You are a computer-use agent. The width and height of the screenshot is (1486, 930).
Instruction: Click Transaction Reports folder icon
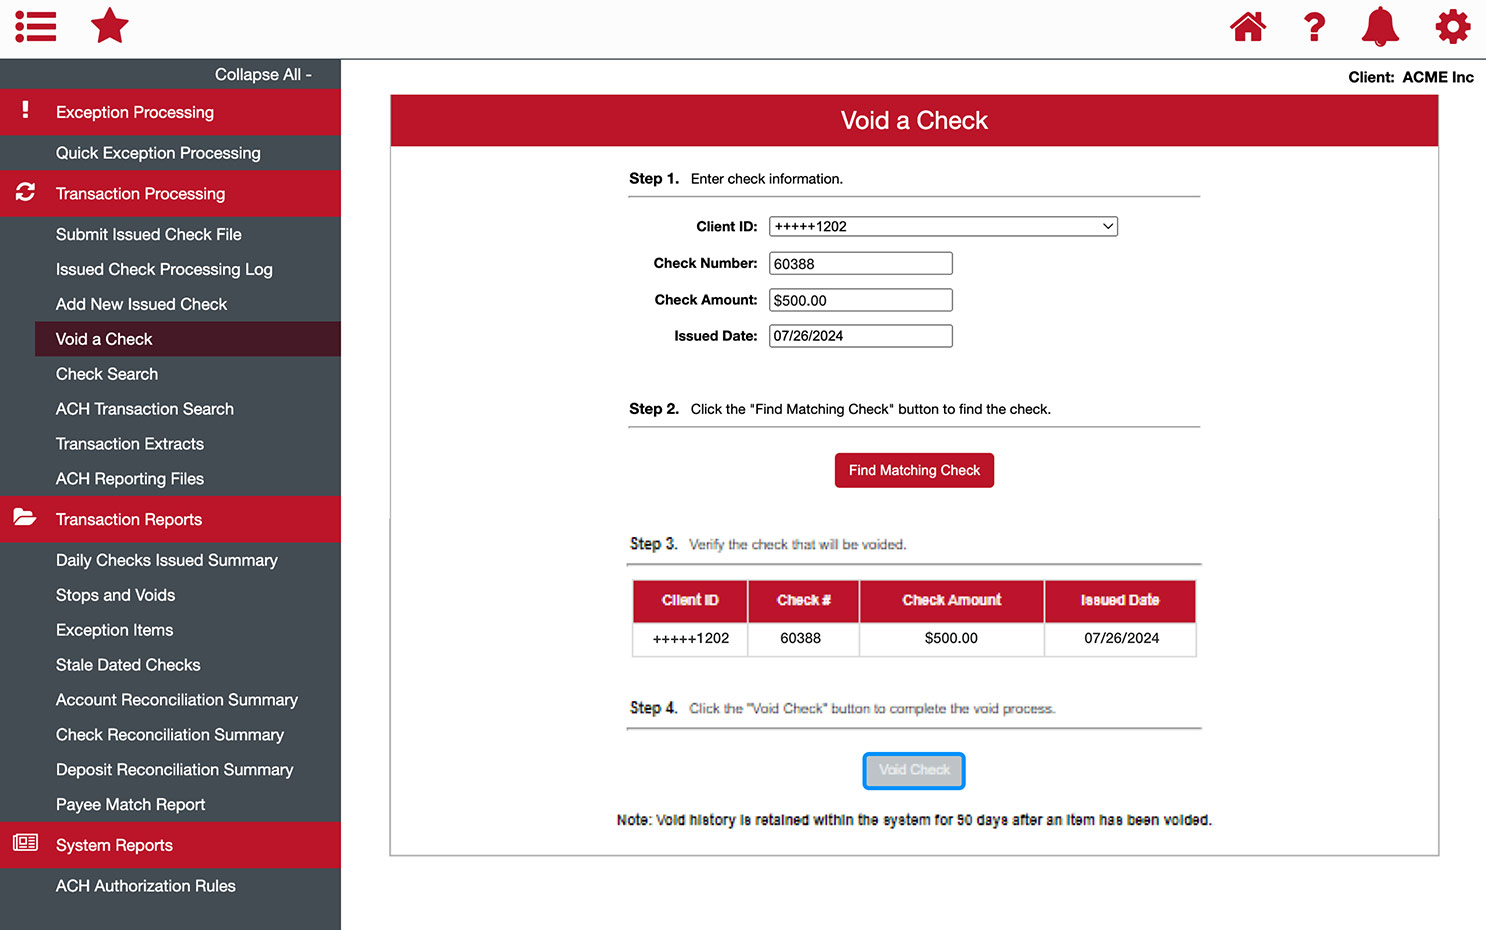click(25, 517)
